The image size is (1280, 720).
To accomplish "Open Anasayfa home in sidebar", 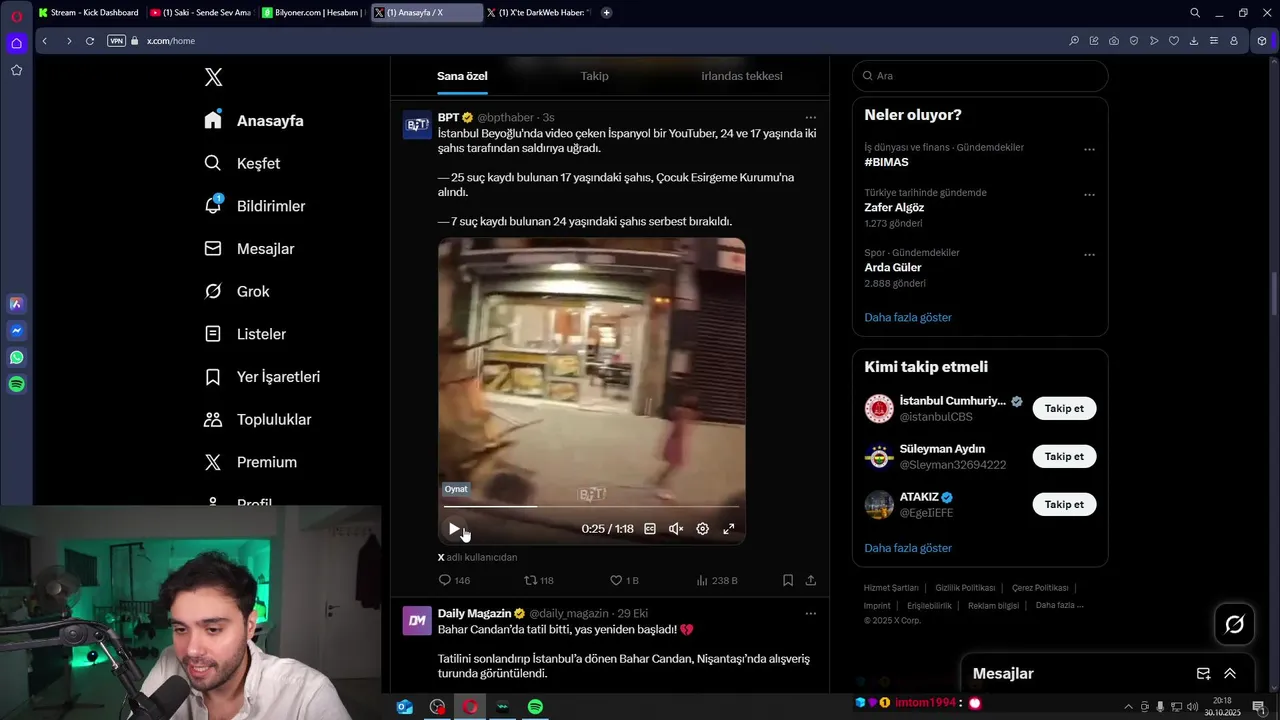I will pos(253,121).
